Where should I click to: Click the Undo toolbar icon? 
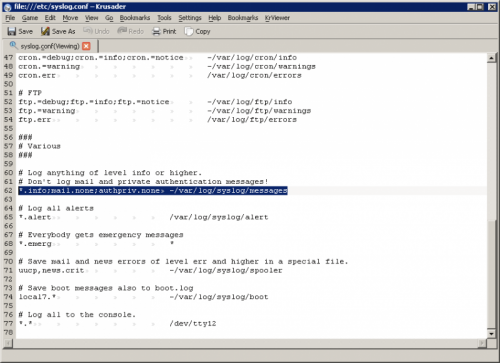point(88,31)
